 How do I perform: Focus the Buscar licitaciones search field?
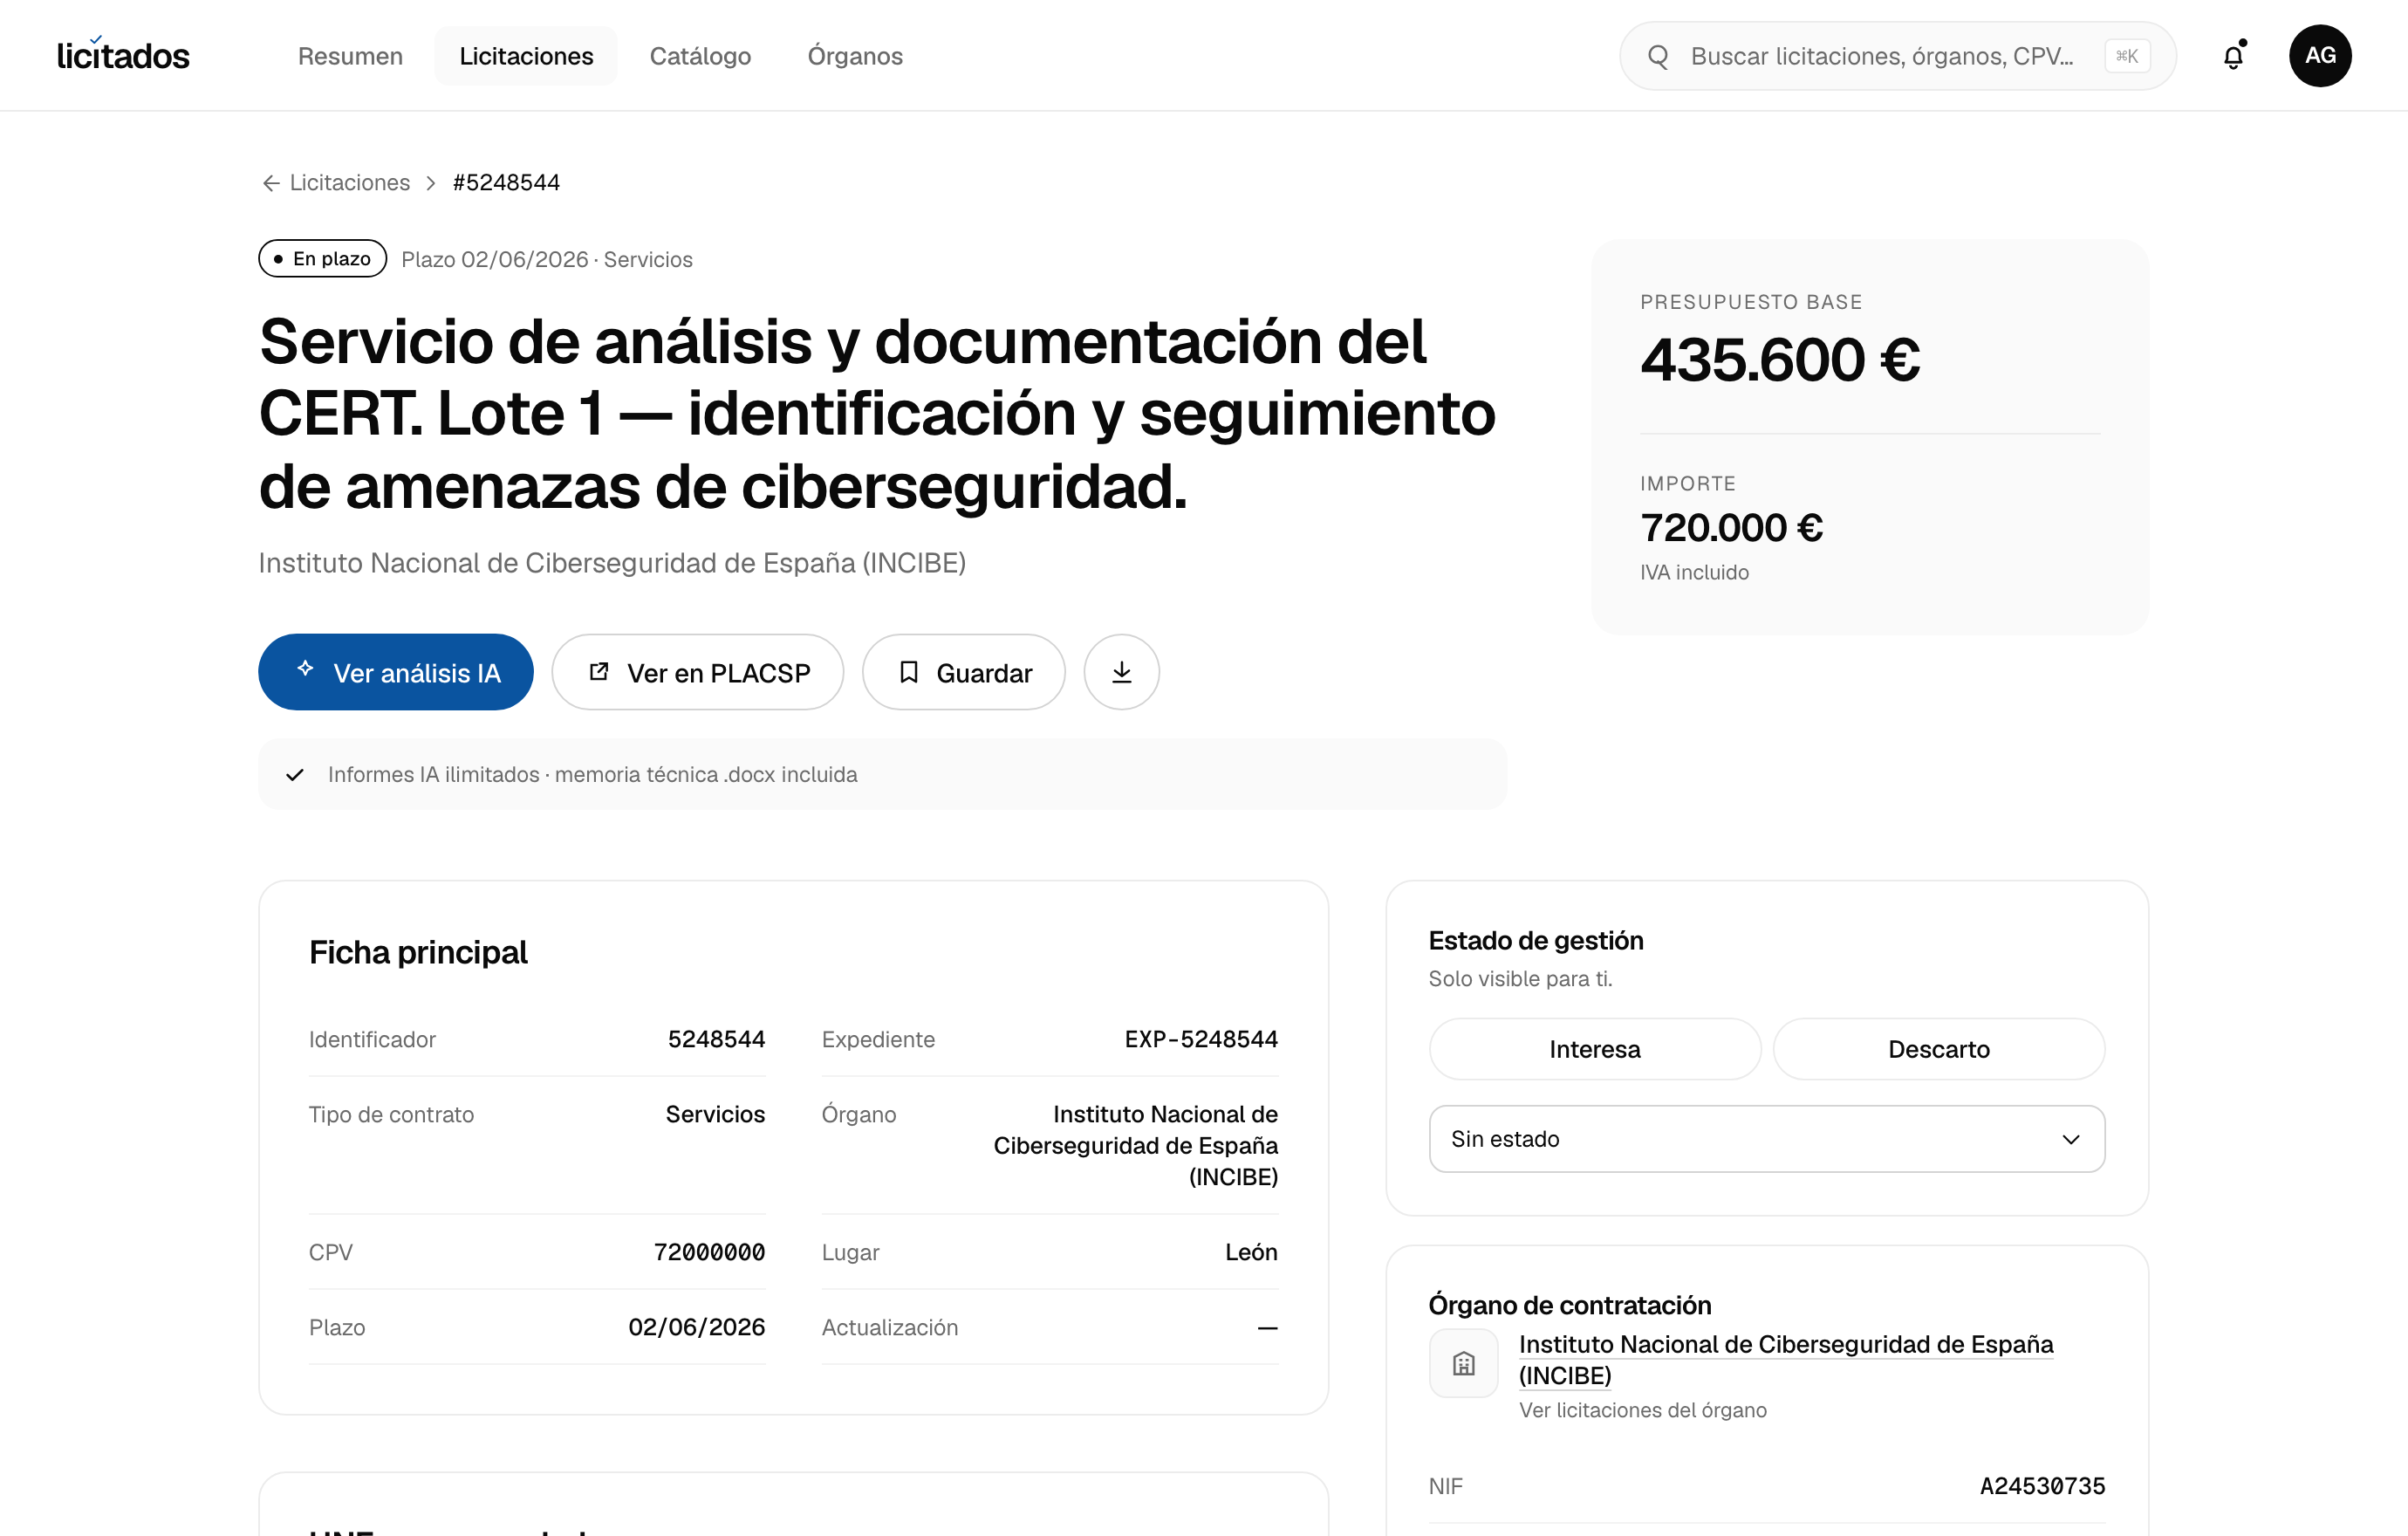tap(1897, 56)
